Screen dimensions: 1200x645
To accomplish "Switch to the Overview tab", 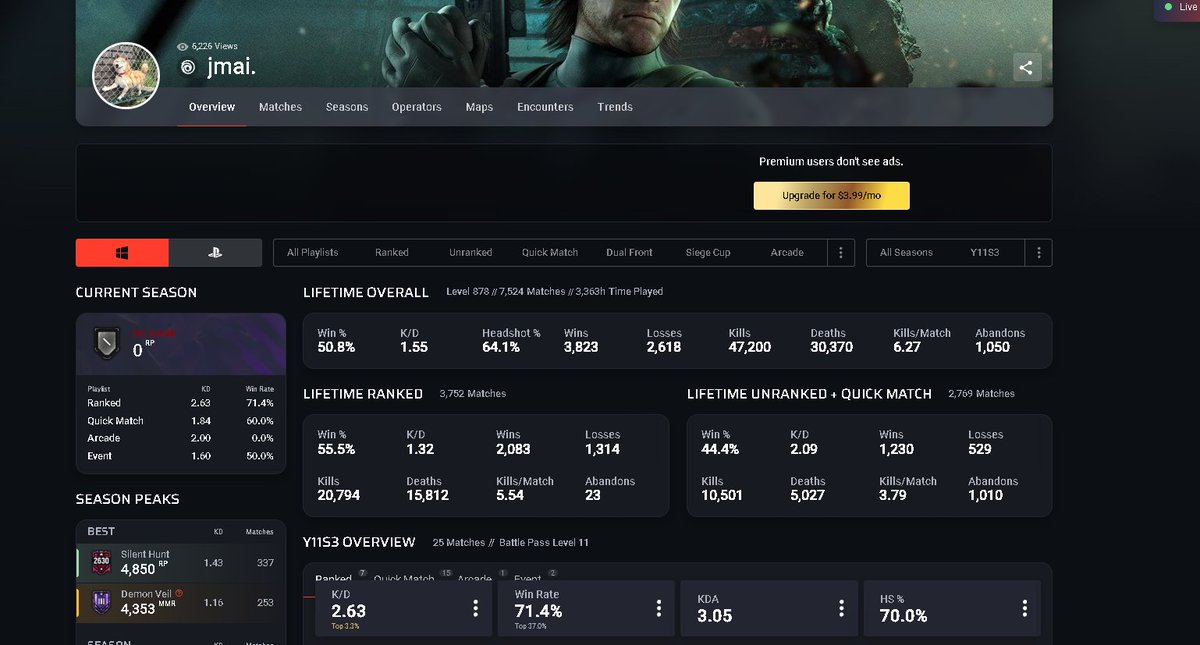I will (x=212, y=107).
